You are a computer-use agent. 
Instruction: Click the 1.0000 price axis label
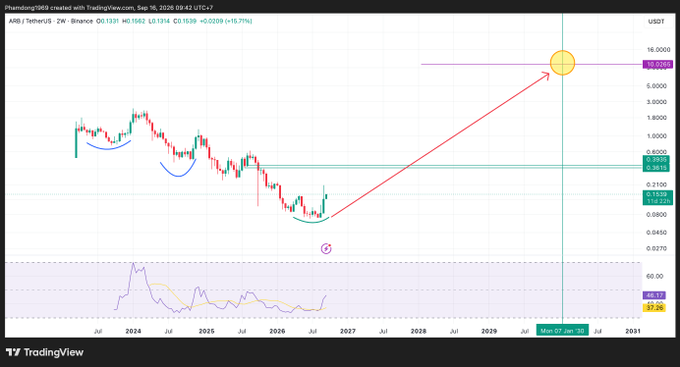click(x=657, y=136)
